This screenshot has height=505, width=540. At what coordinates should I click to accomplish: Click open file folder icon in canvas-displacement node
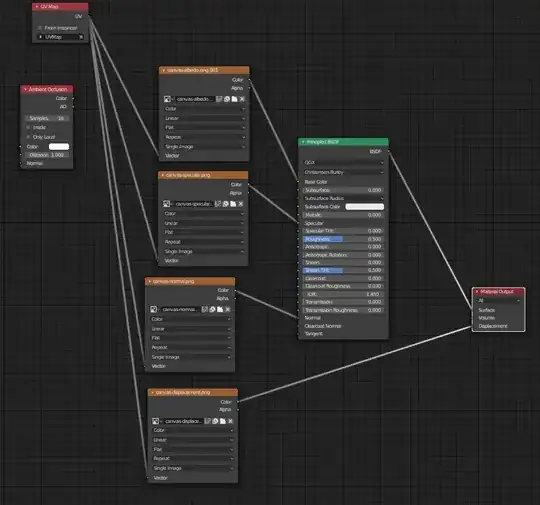[223, 421]
